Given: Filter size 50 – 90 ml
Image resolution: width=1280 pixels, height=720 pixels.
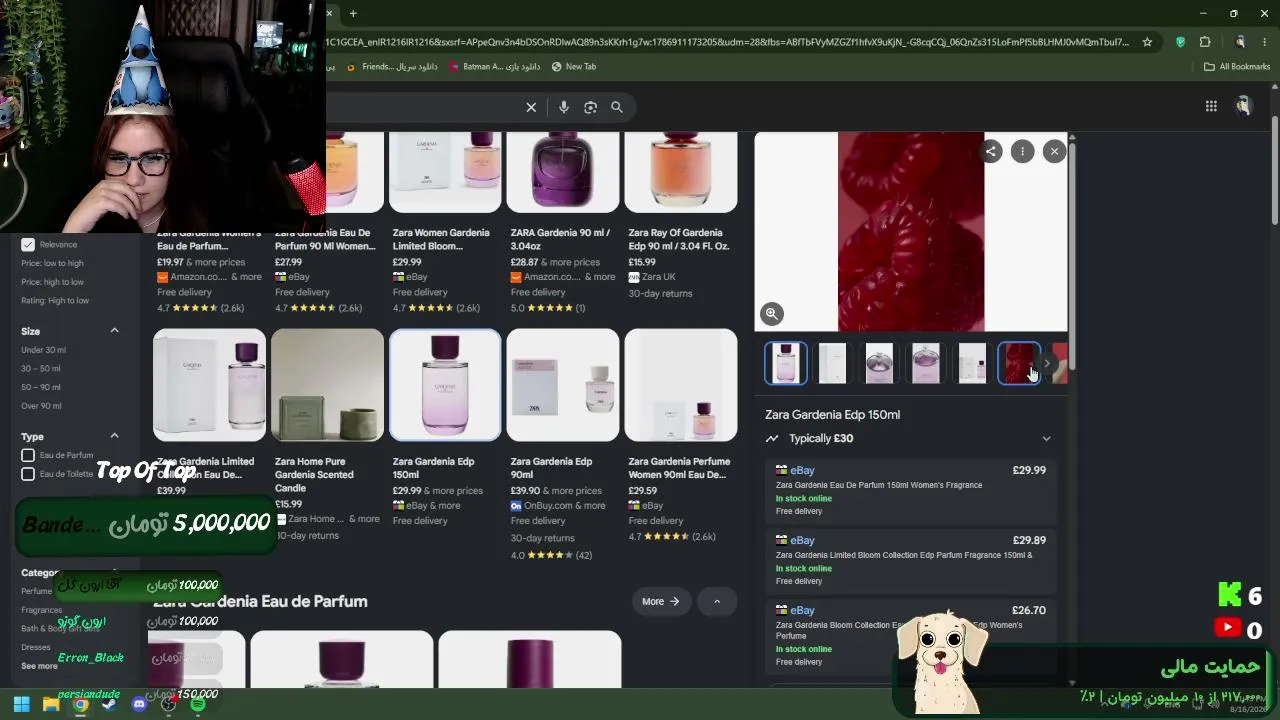Looking at the screenshot, I should [x=41, y=387].
